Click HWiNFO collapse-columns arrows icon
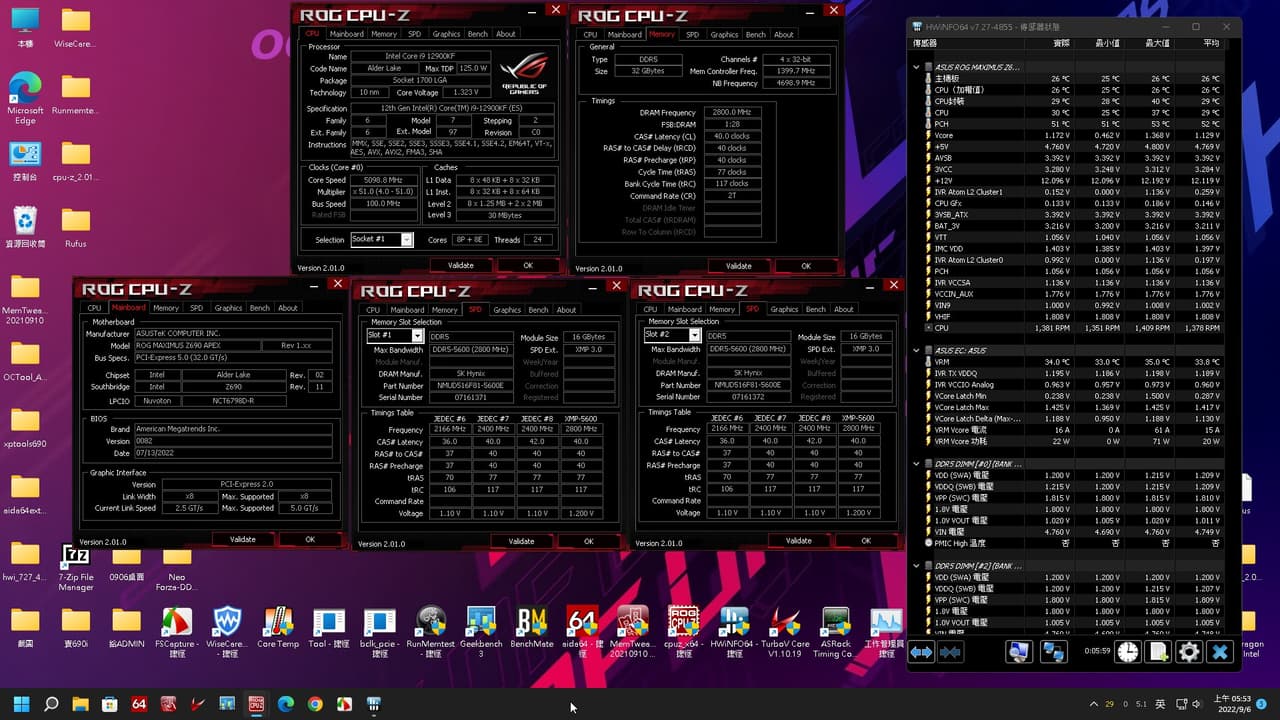This screenshot has height=720, width=1280. (950, 652)
